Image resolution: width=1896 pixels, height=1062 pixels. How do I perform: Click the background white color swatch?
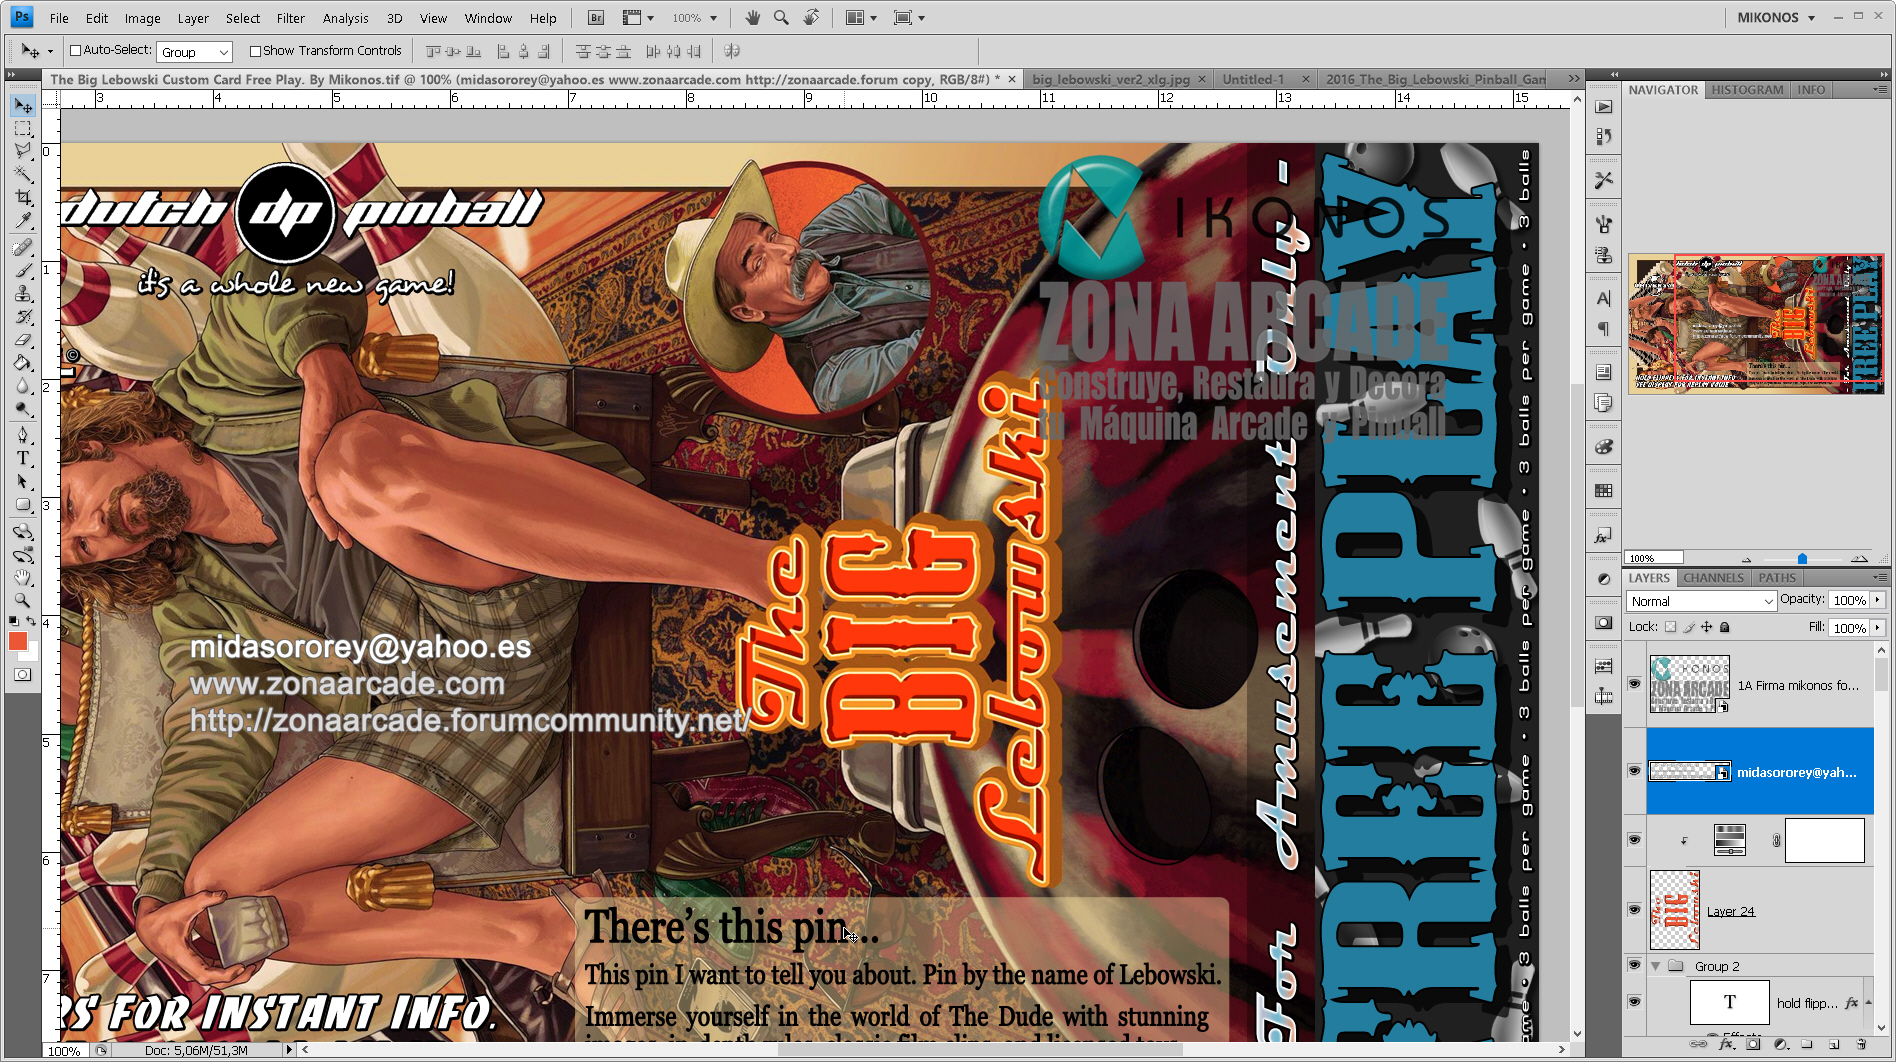click(32, 653)
